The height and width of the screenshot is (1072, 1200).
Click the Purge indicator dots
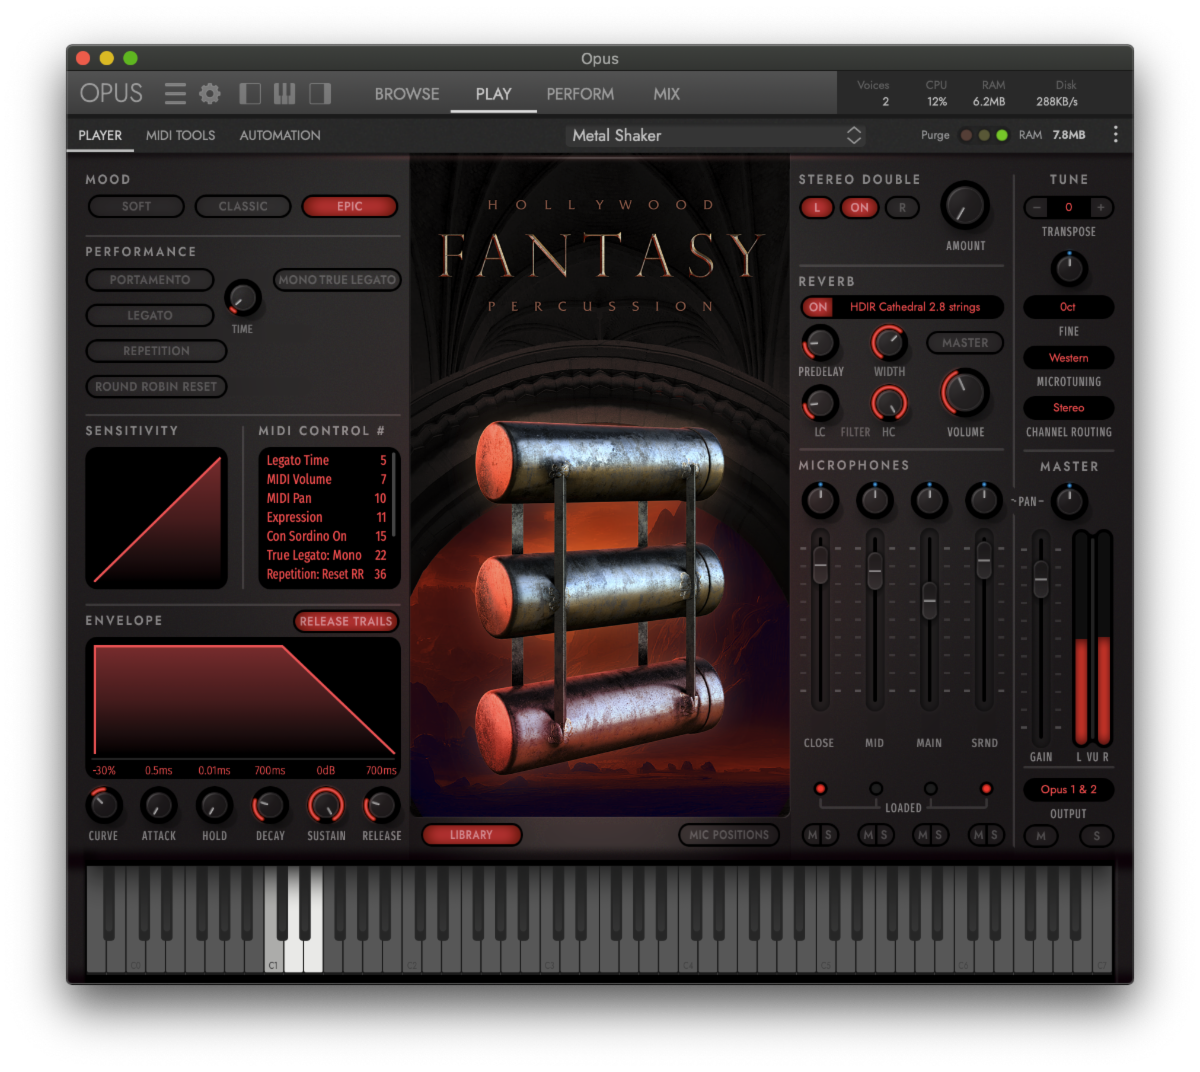[983, 135]
